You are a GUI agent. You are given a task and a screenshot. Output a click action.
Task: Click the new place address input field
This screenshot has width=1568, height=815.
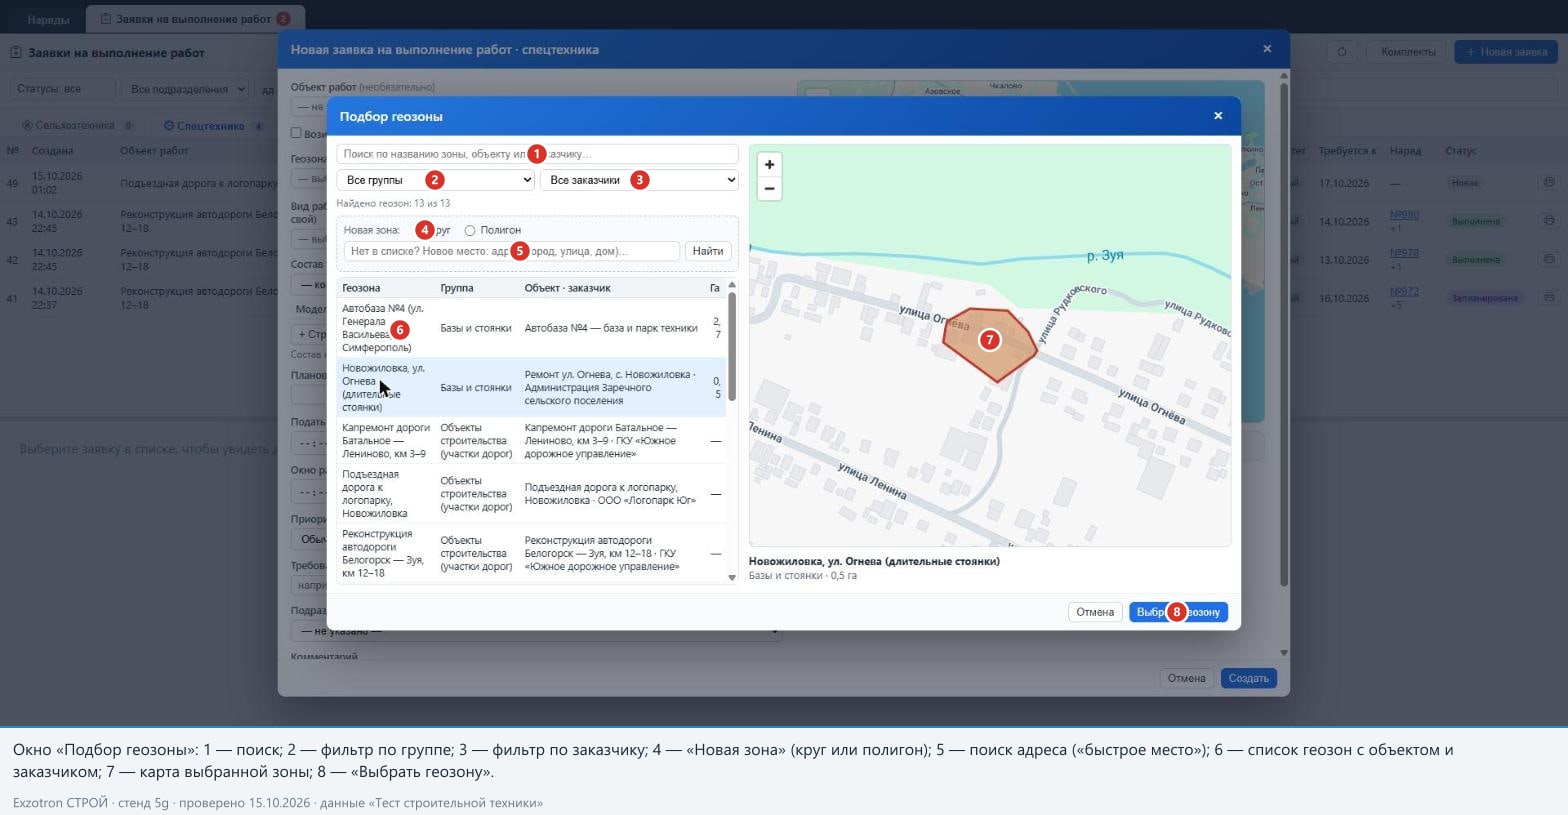(512, 251)
